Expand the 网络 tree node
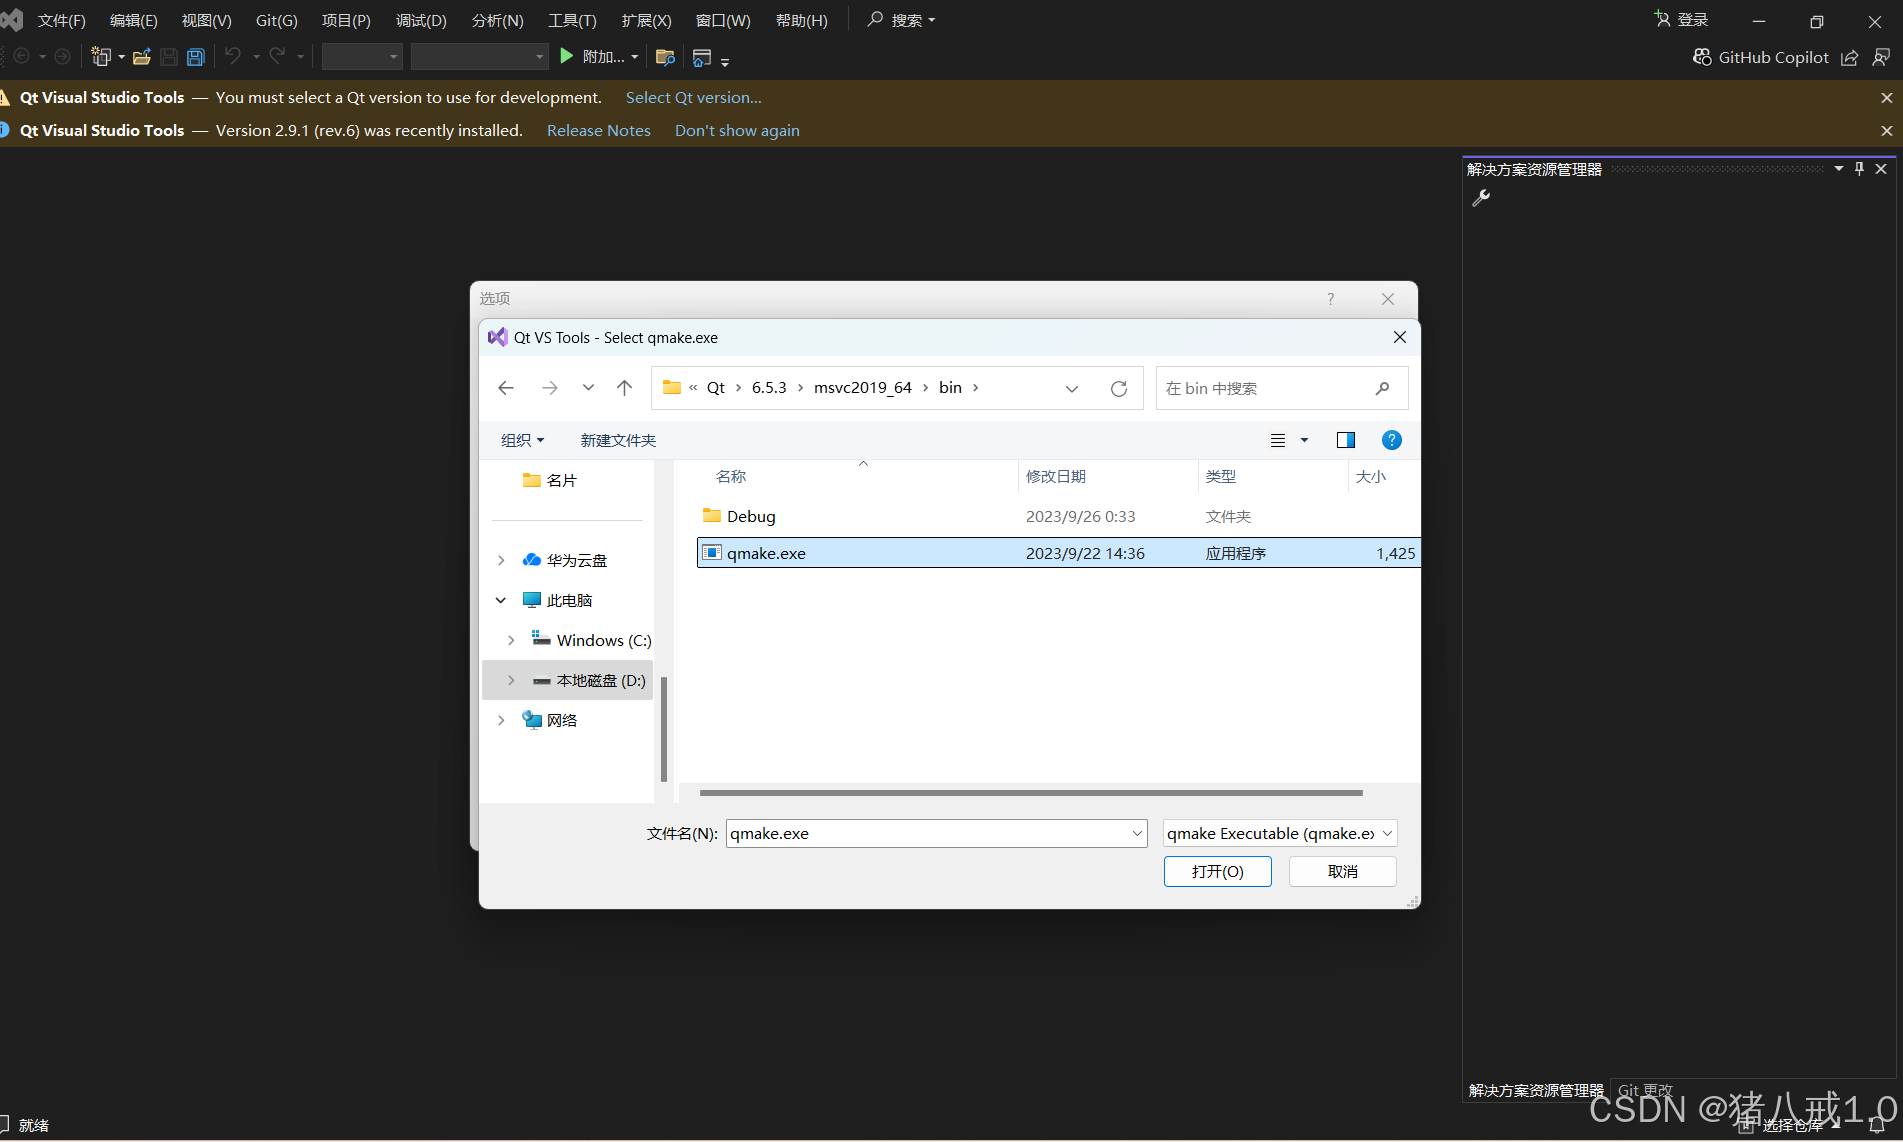Viewport: 1903px width, 1142px height. (x=501, y=720)
